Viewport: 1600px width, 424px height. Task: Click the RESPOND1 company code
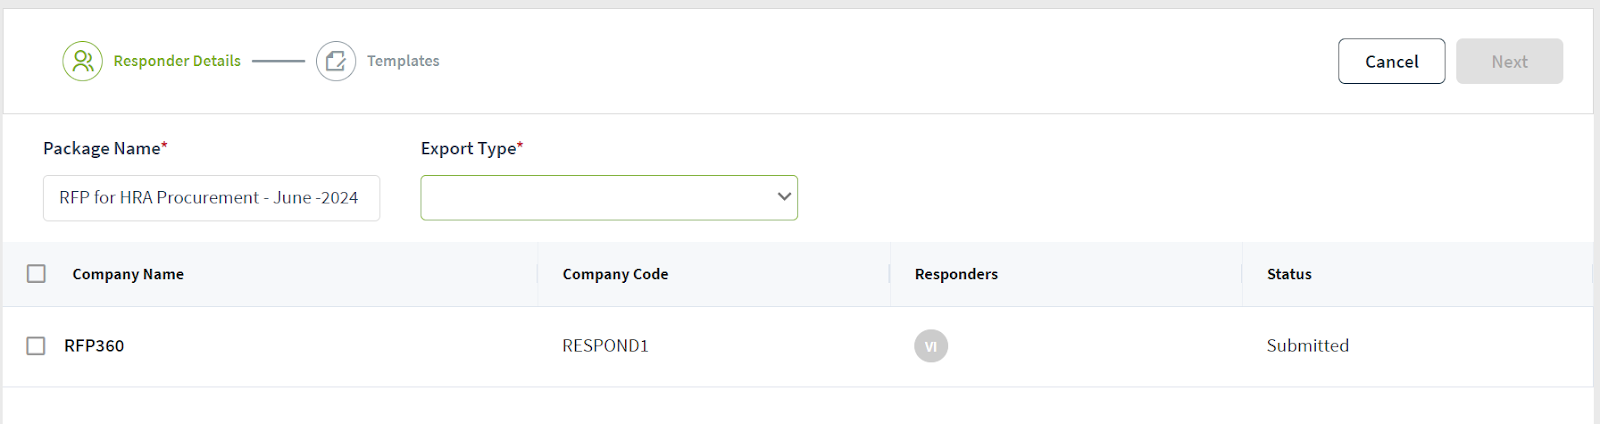[605, 346]
